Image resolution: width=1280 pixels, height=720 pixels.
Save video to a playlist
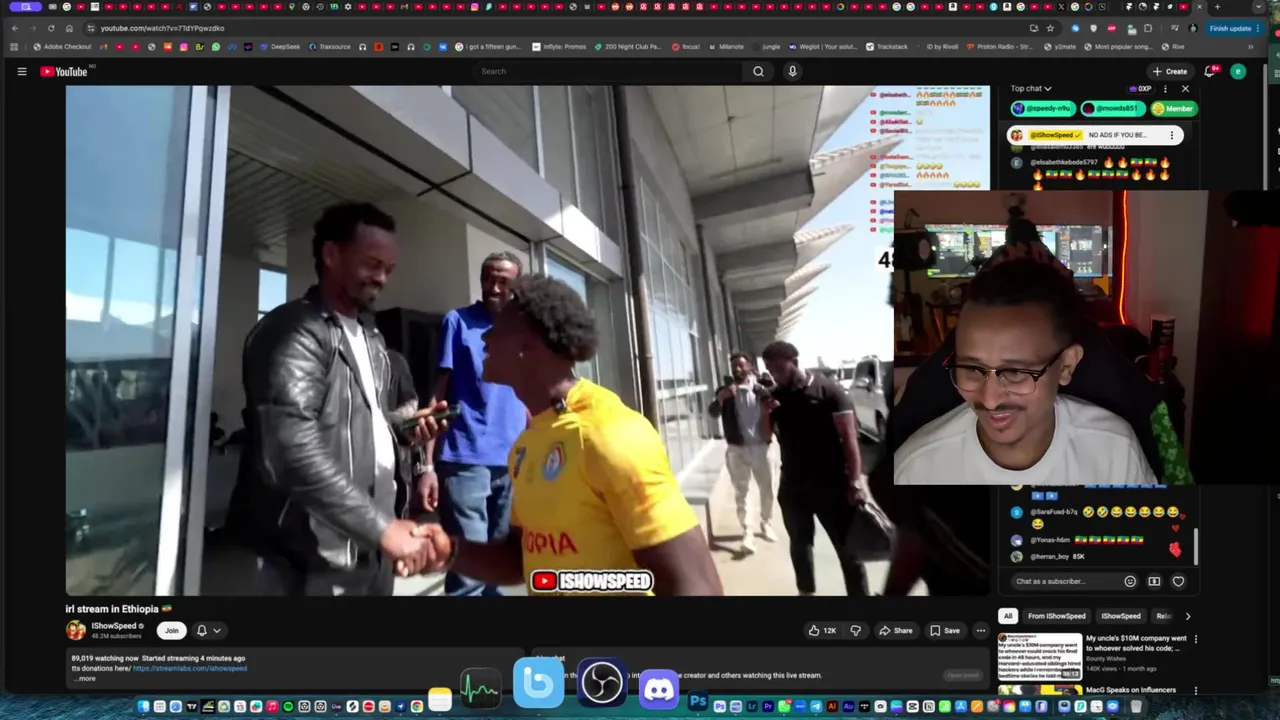(x=945, y=630)
